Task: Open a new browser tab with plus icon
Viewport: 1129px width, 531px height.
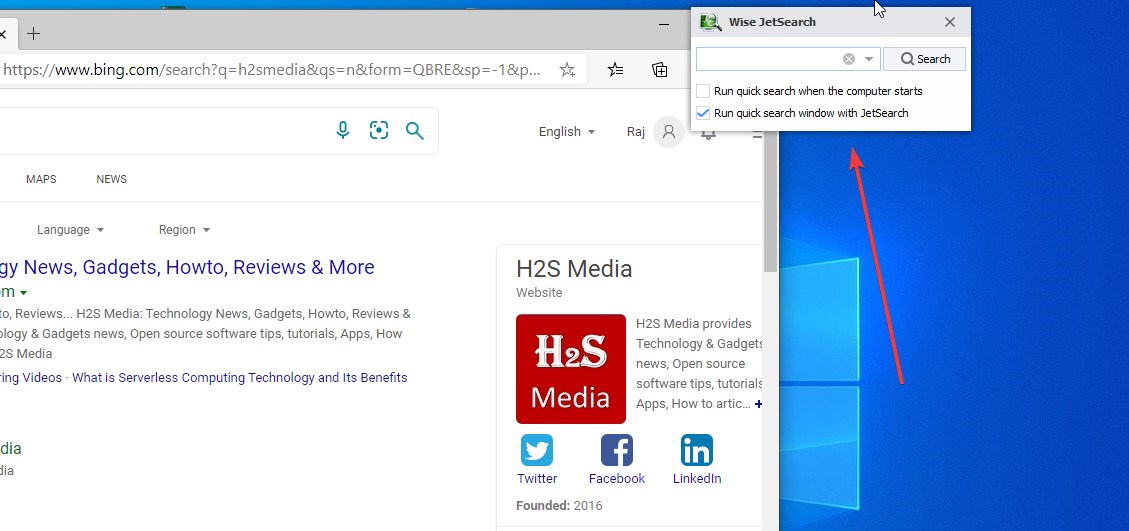Action: 33,33
